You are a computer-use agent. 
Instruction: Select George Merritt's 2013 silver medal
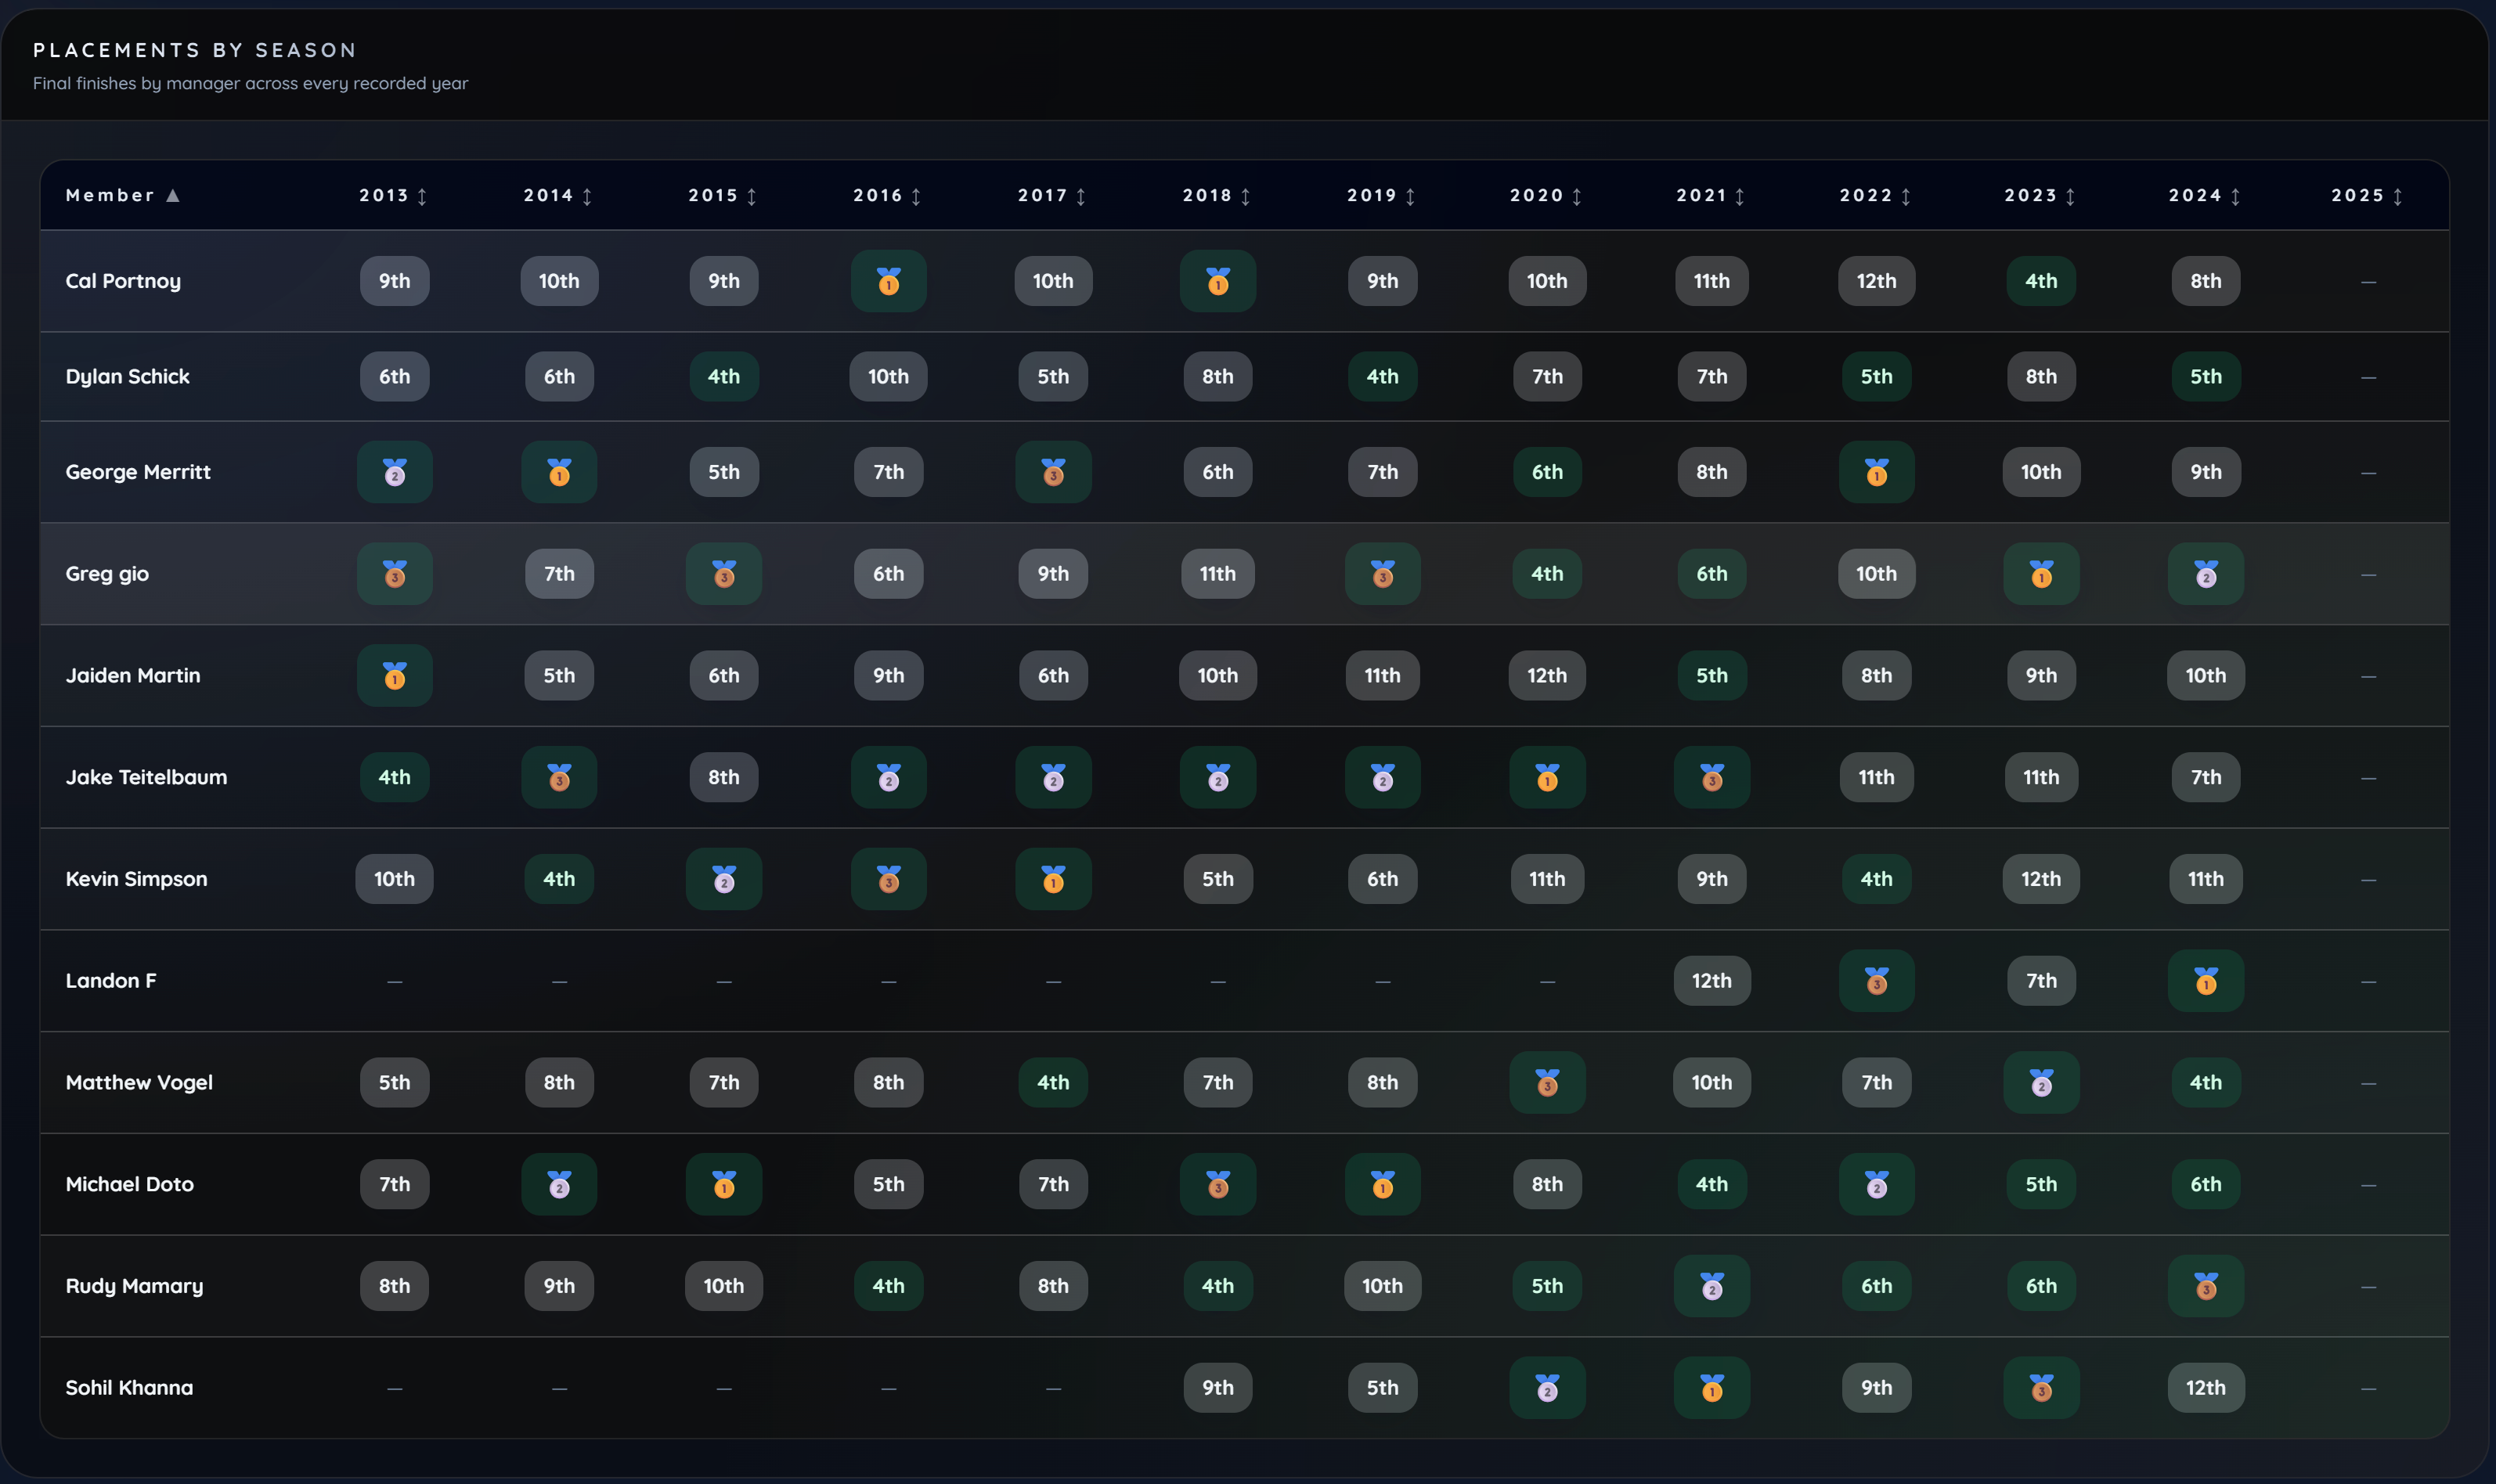click(x=394, y=472)
